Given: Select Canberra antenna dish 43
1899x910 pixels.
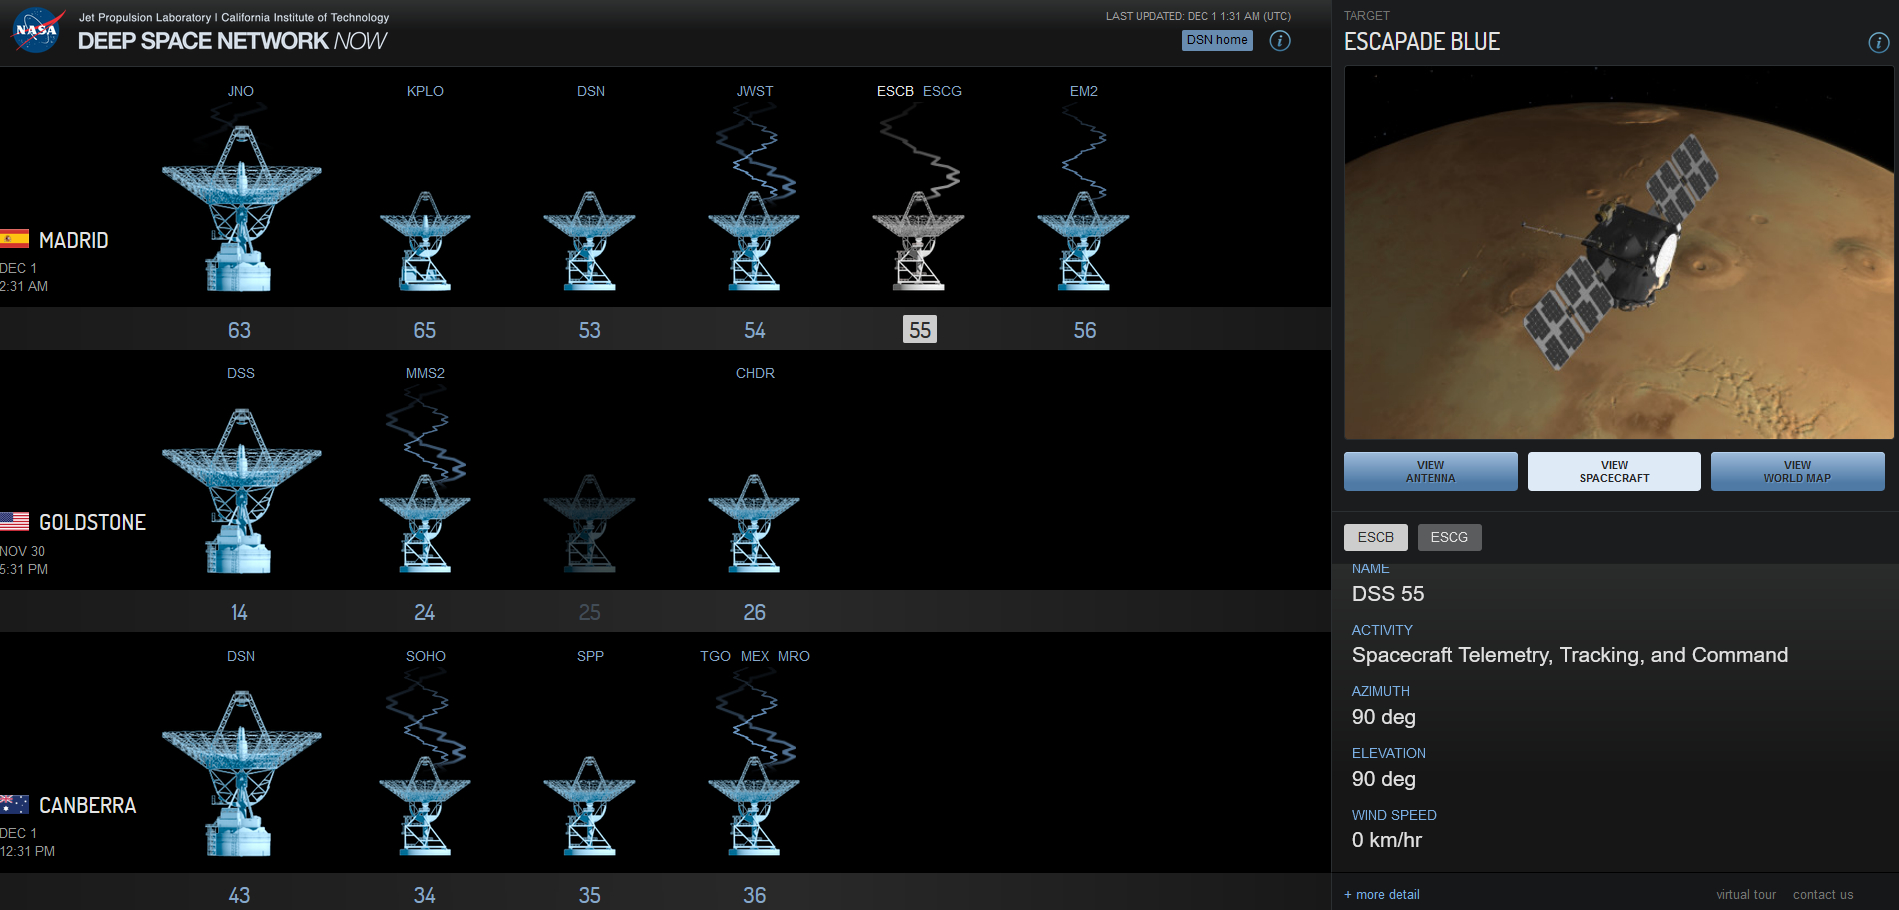Looking at the screenshot, I should [x=241, y=775].
